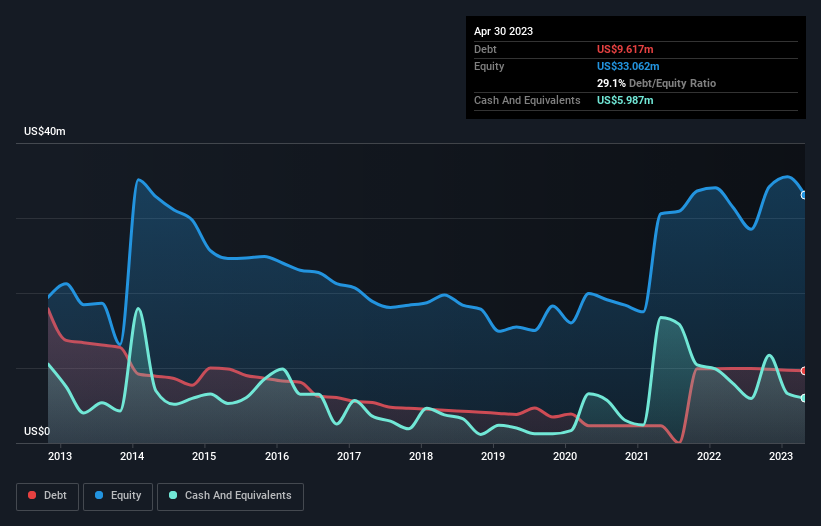Click Cash And Equivalents label in tooltip

coord(527,100)
